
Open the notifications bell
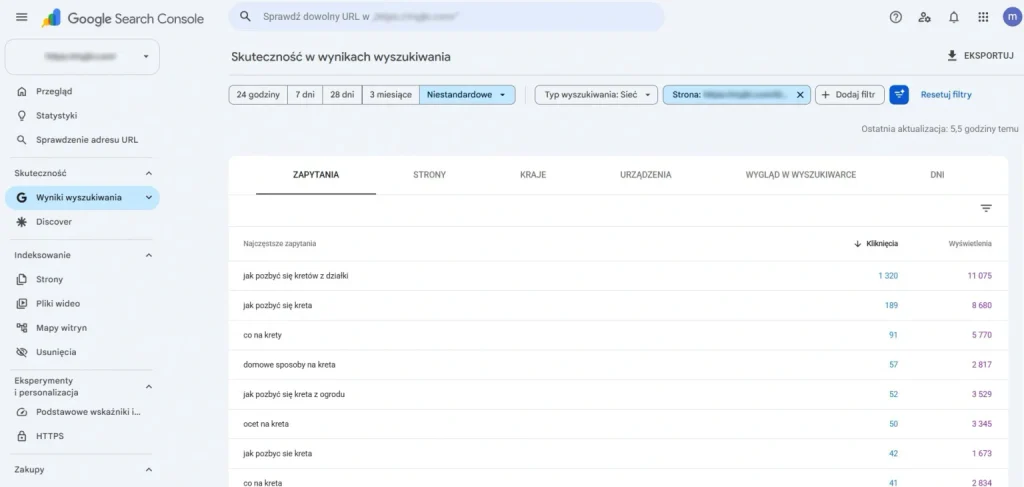coord(953,18)
